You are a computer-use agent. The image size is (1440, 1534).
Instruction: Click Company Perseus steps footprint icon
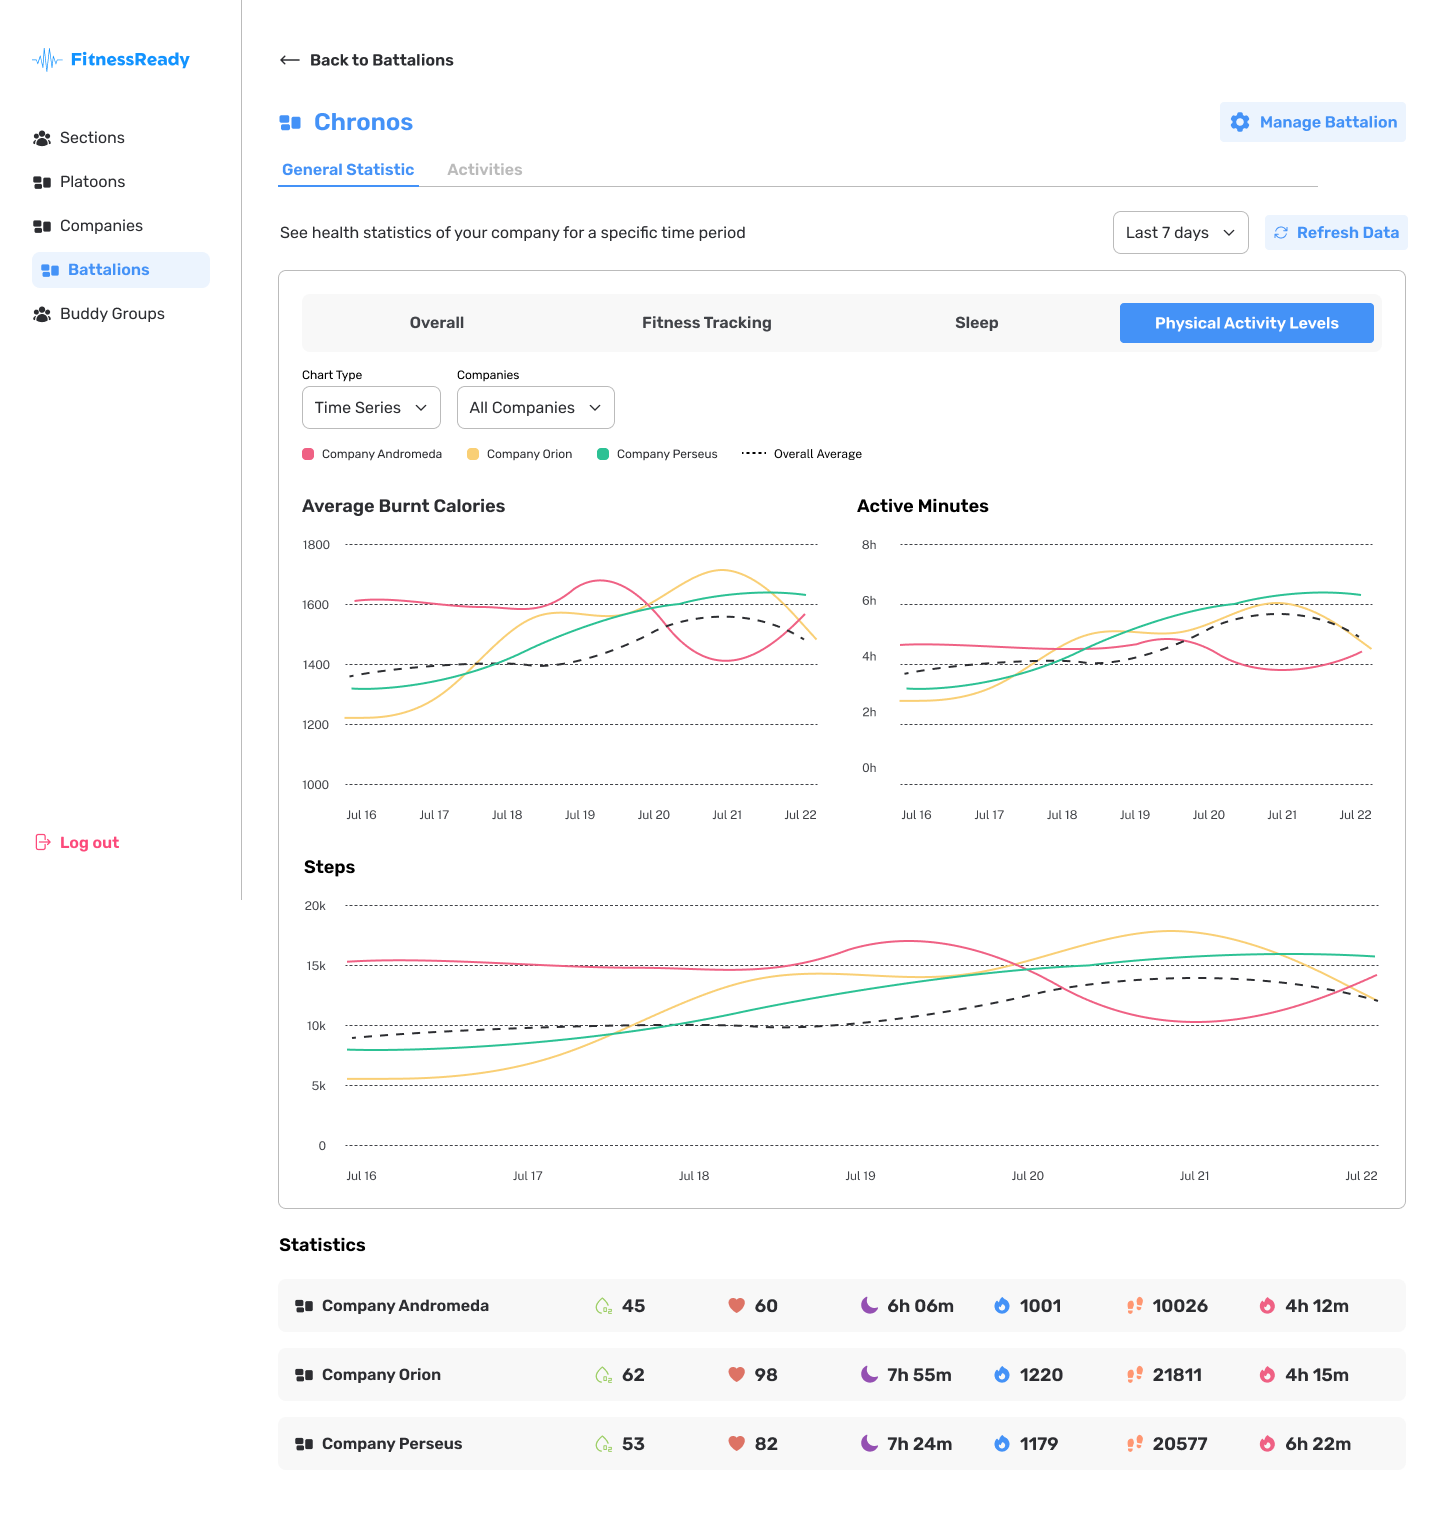coord(1135,1443)
